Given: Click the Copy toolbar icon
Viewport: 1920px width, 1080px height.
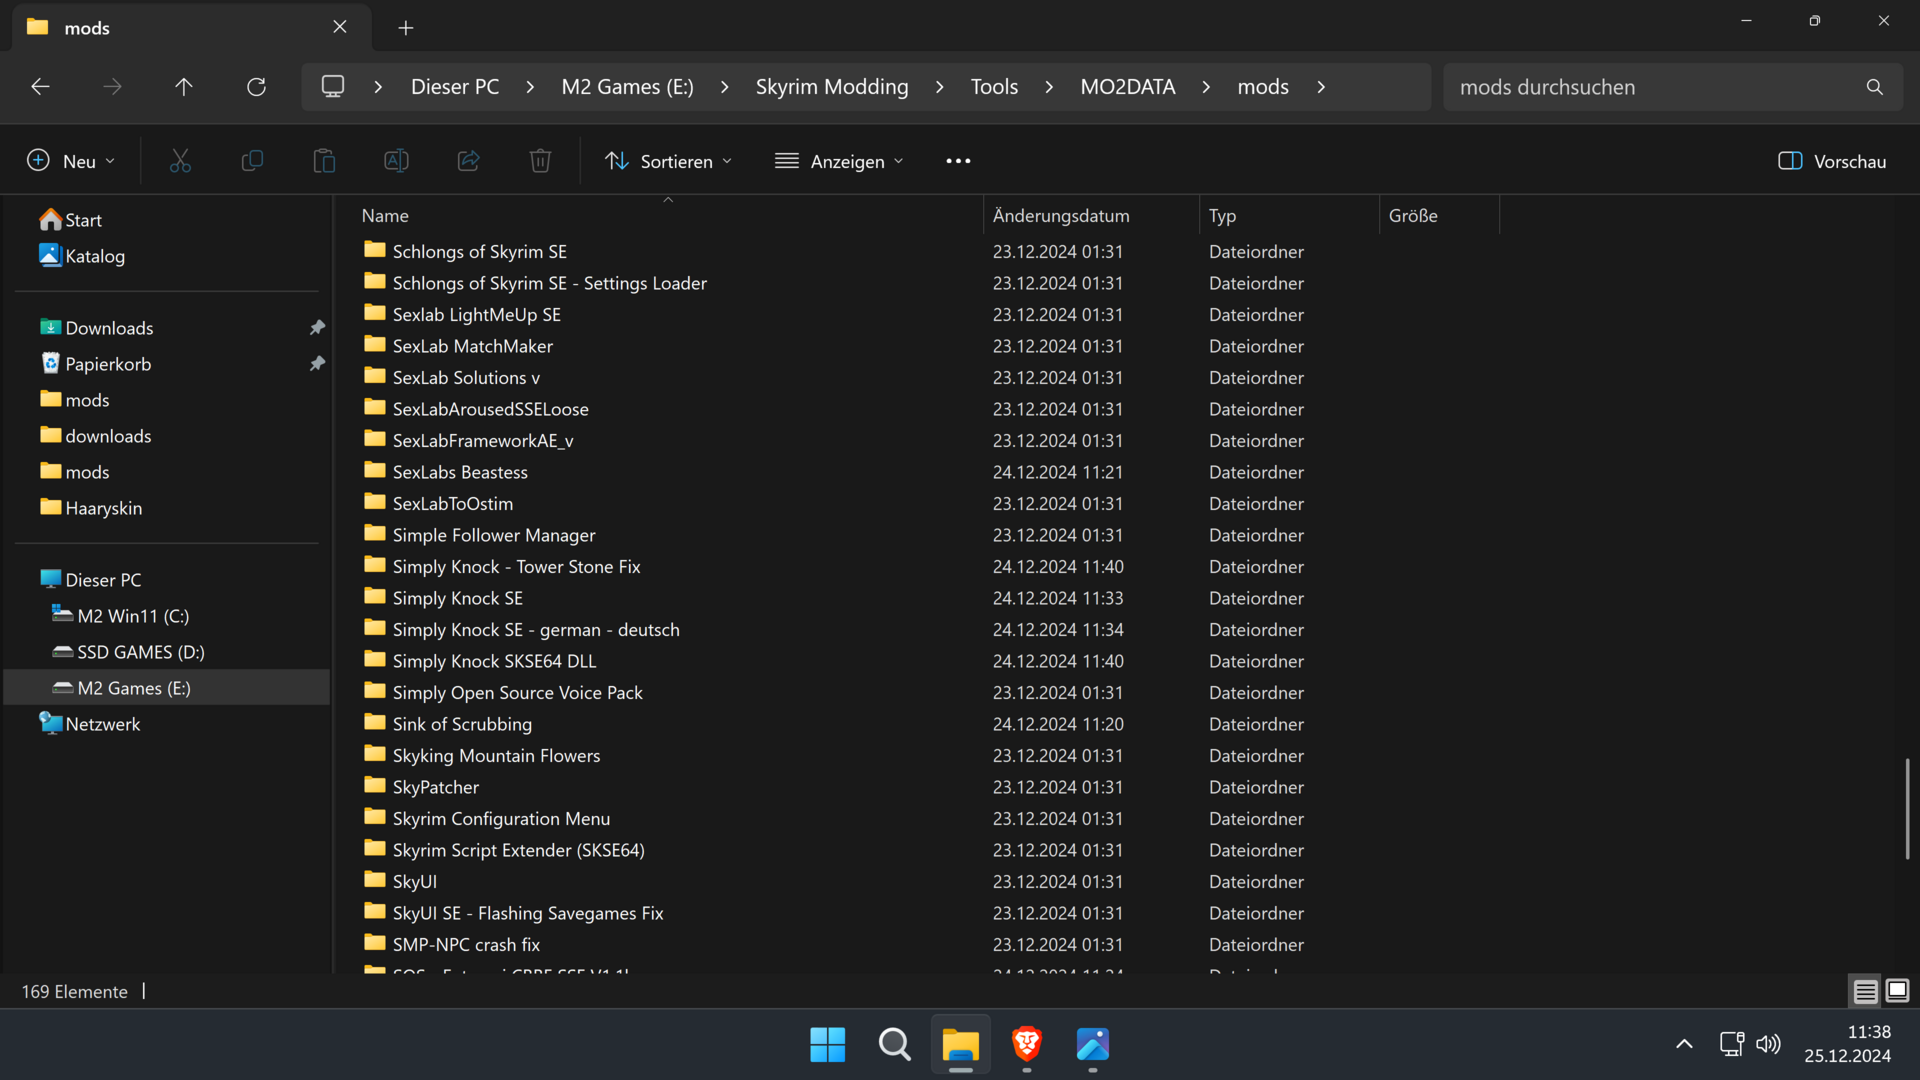Looking at the screenshot, I should [x=252, y=161].
